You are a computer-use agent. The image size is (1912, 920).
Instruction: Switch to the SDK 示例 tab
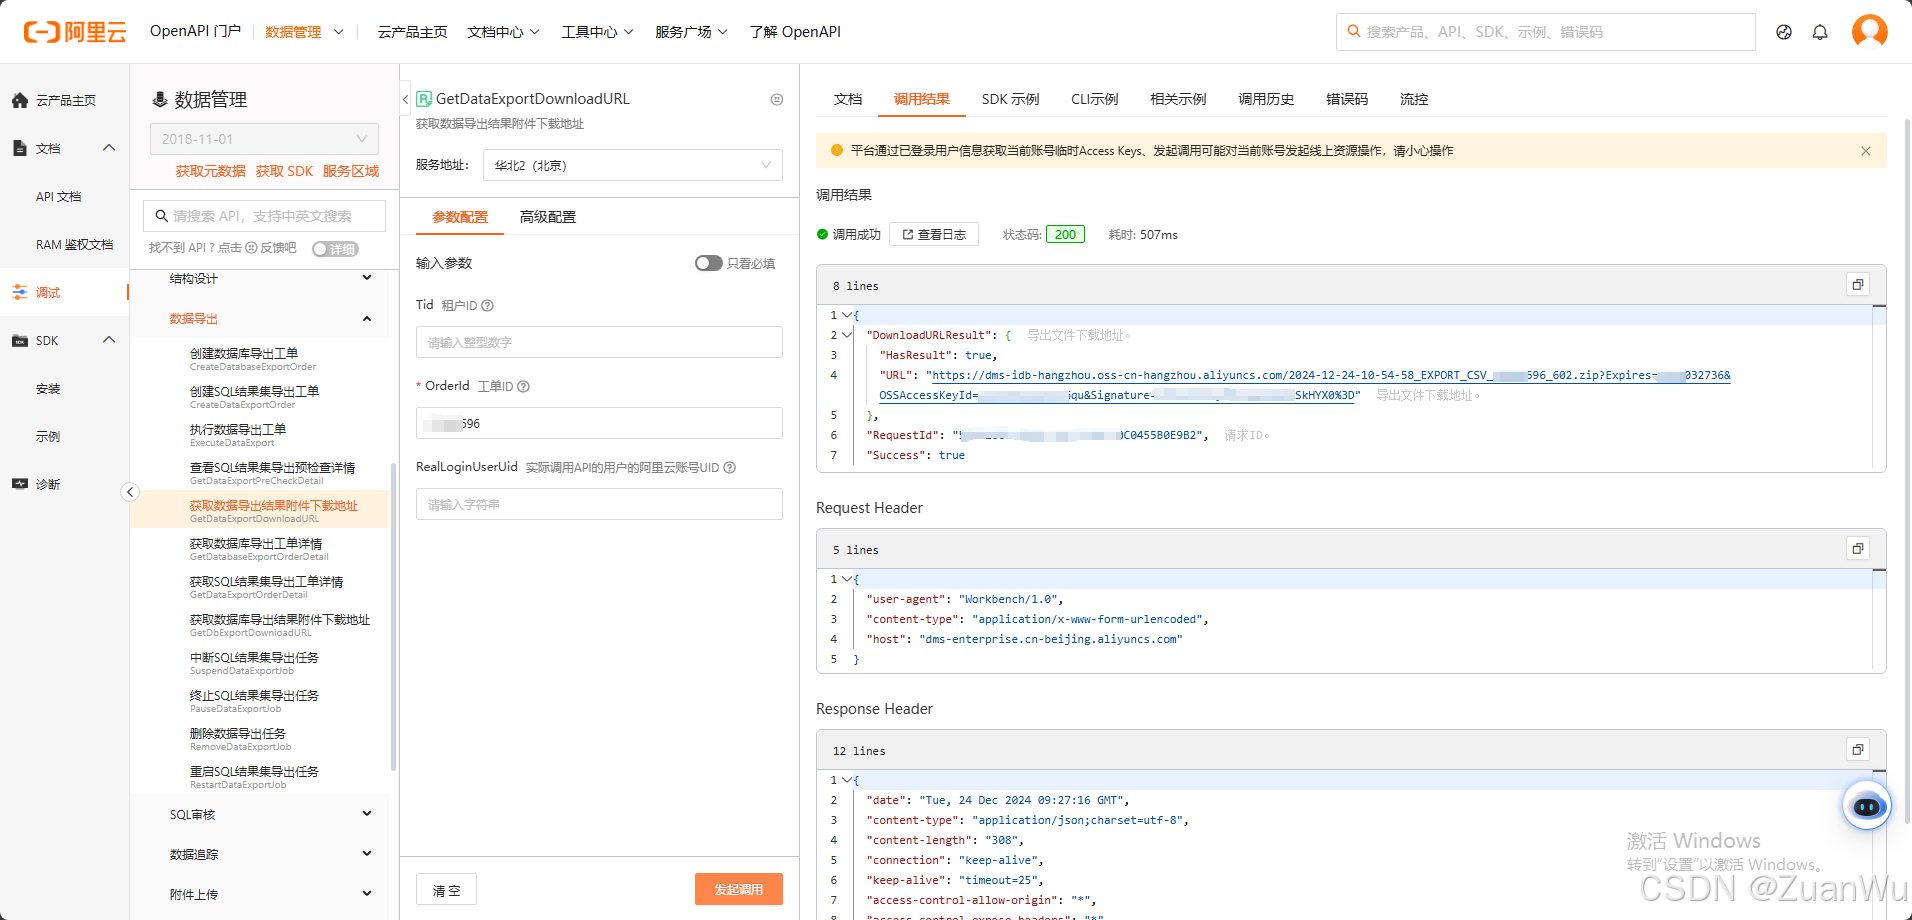click(1010, 99)
